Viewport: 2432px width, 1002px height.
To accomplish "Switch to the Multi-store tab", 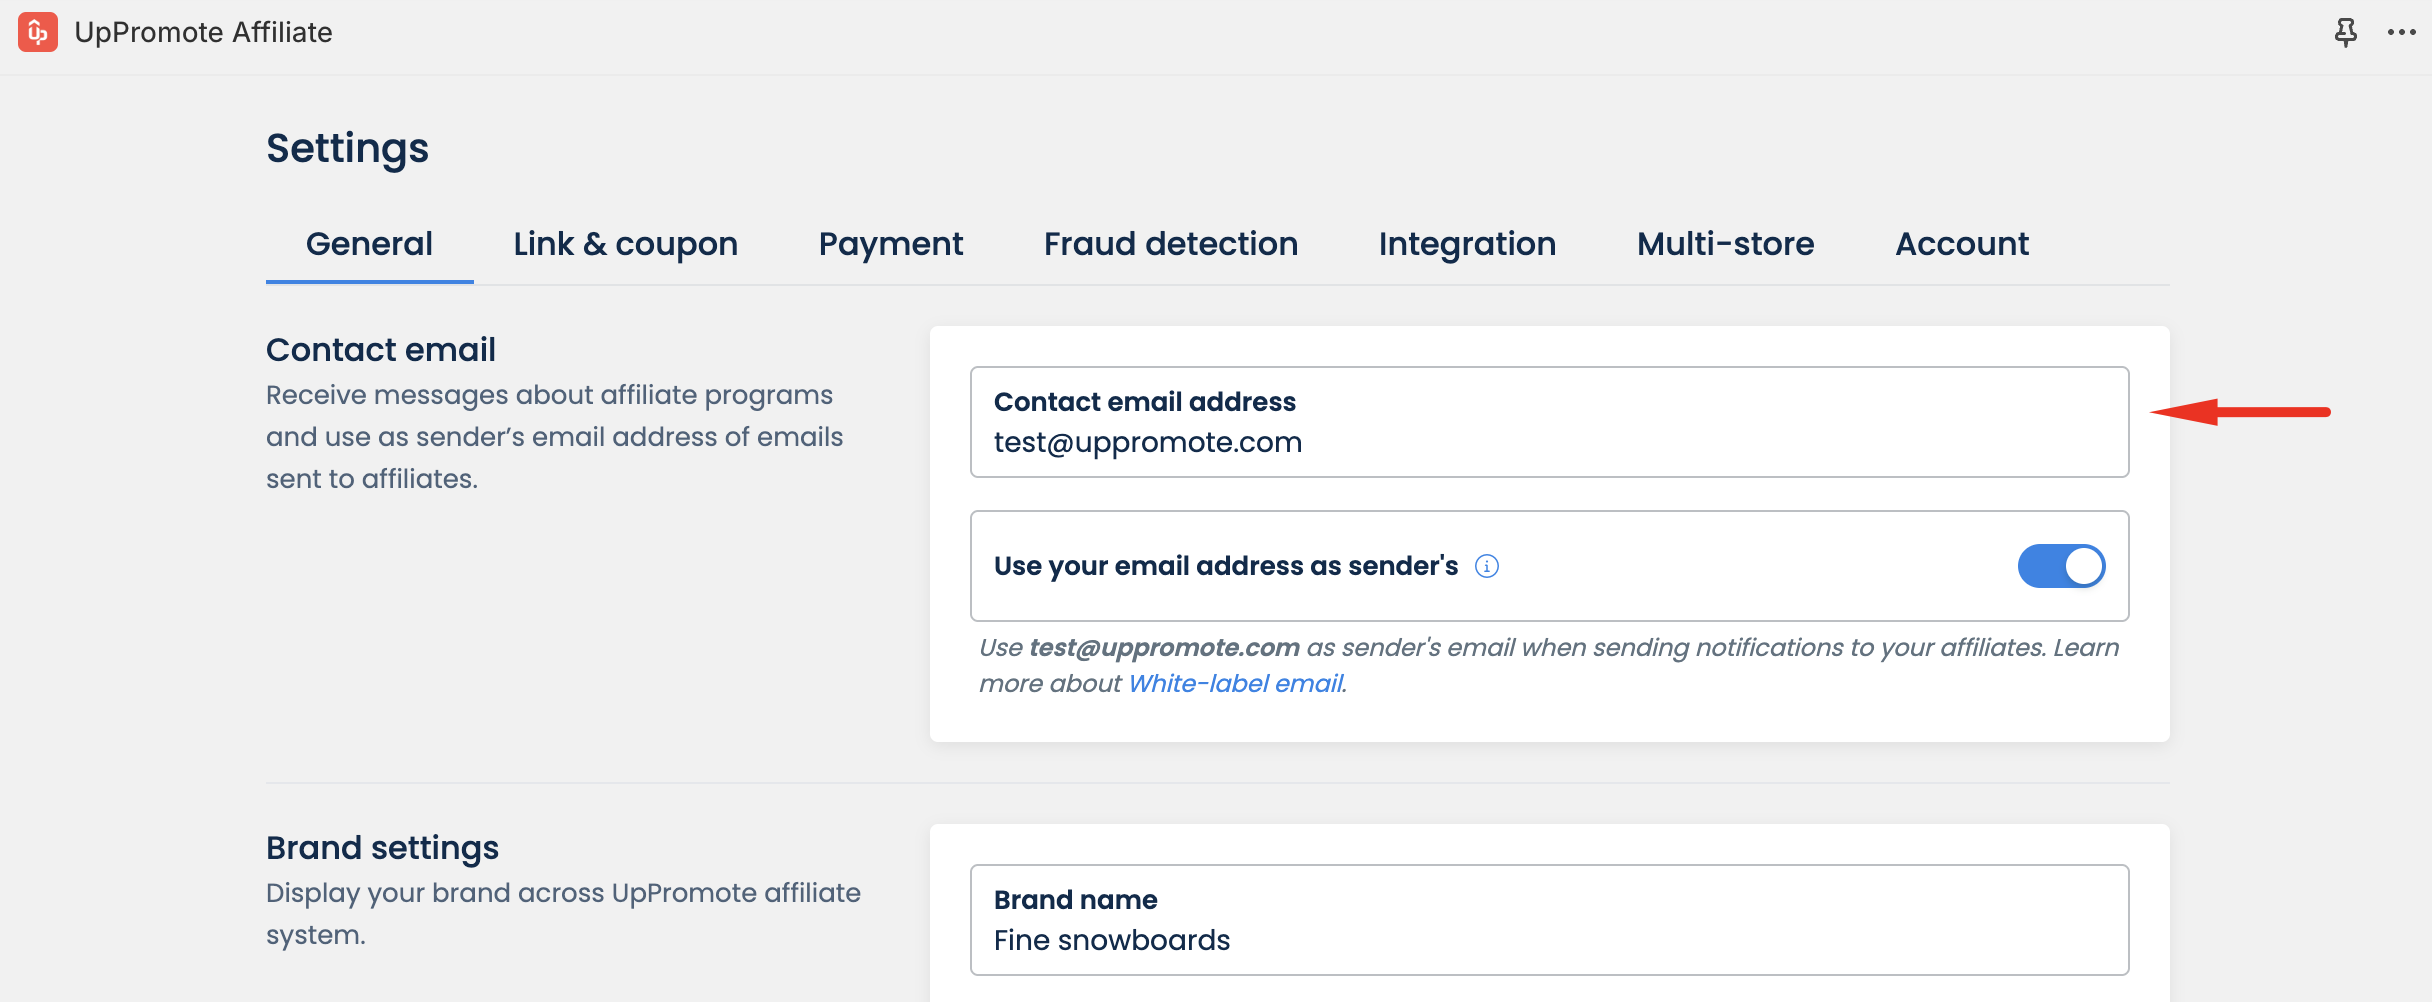I will coord(1725,244).
